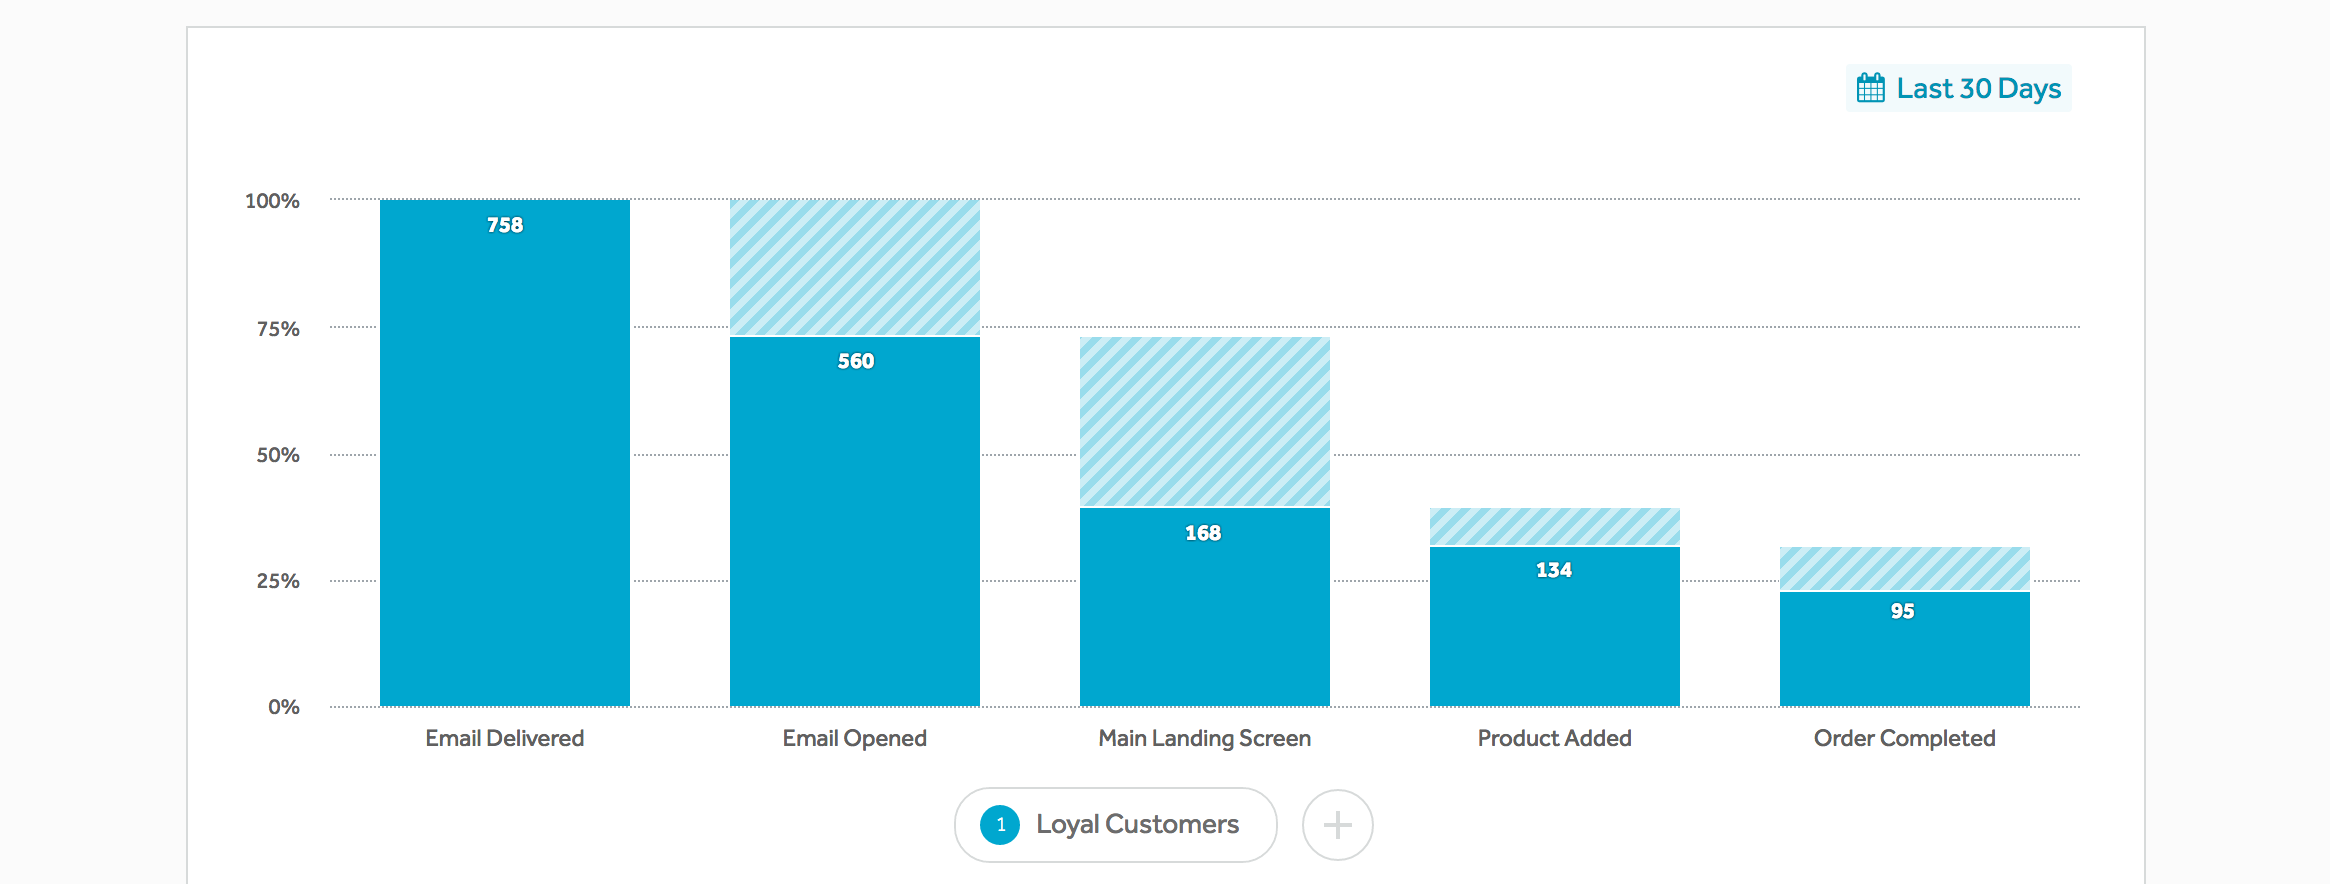Click the striped drop-off area above Email Opened
The height and width of the screenshot is (884, 2330).
tap(855, 267)
